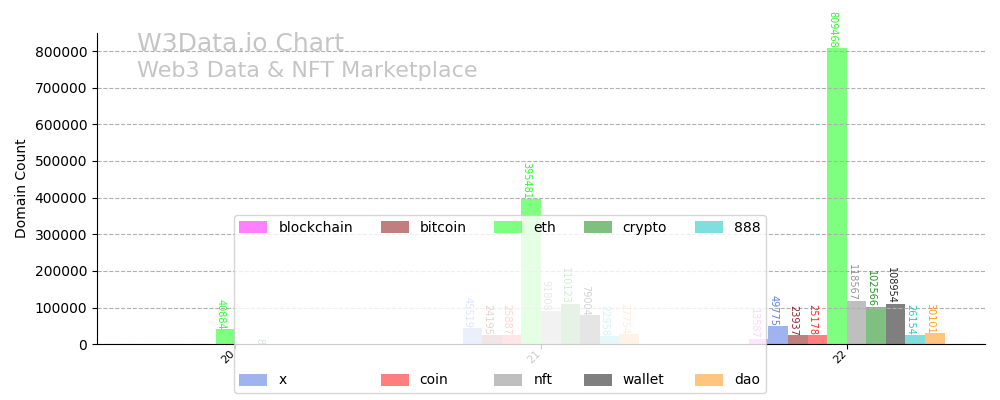1000x400 pixels.
Task: Click the blue x legend swatch
Action: (253, 380)
